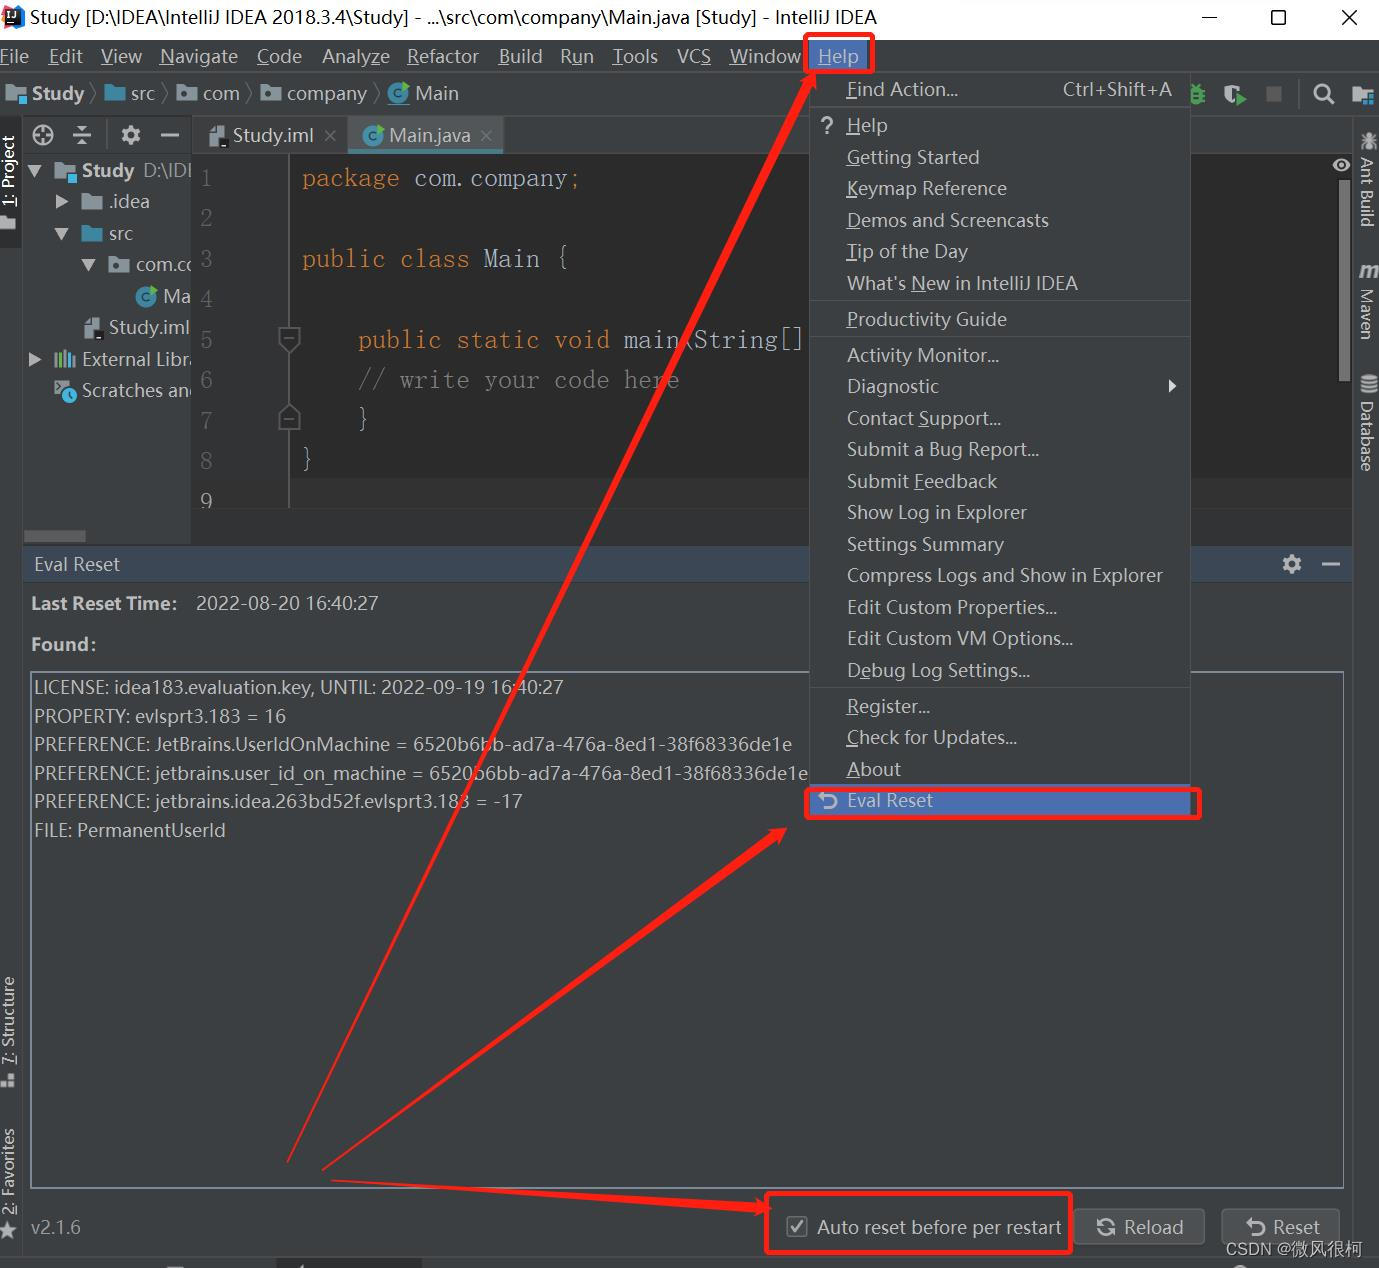The image size is (1379, 1268).
Task: Select Study.iml file in project tree
Action: click(x=137, y=327)
